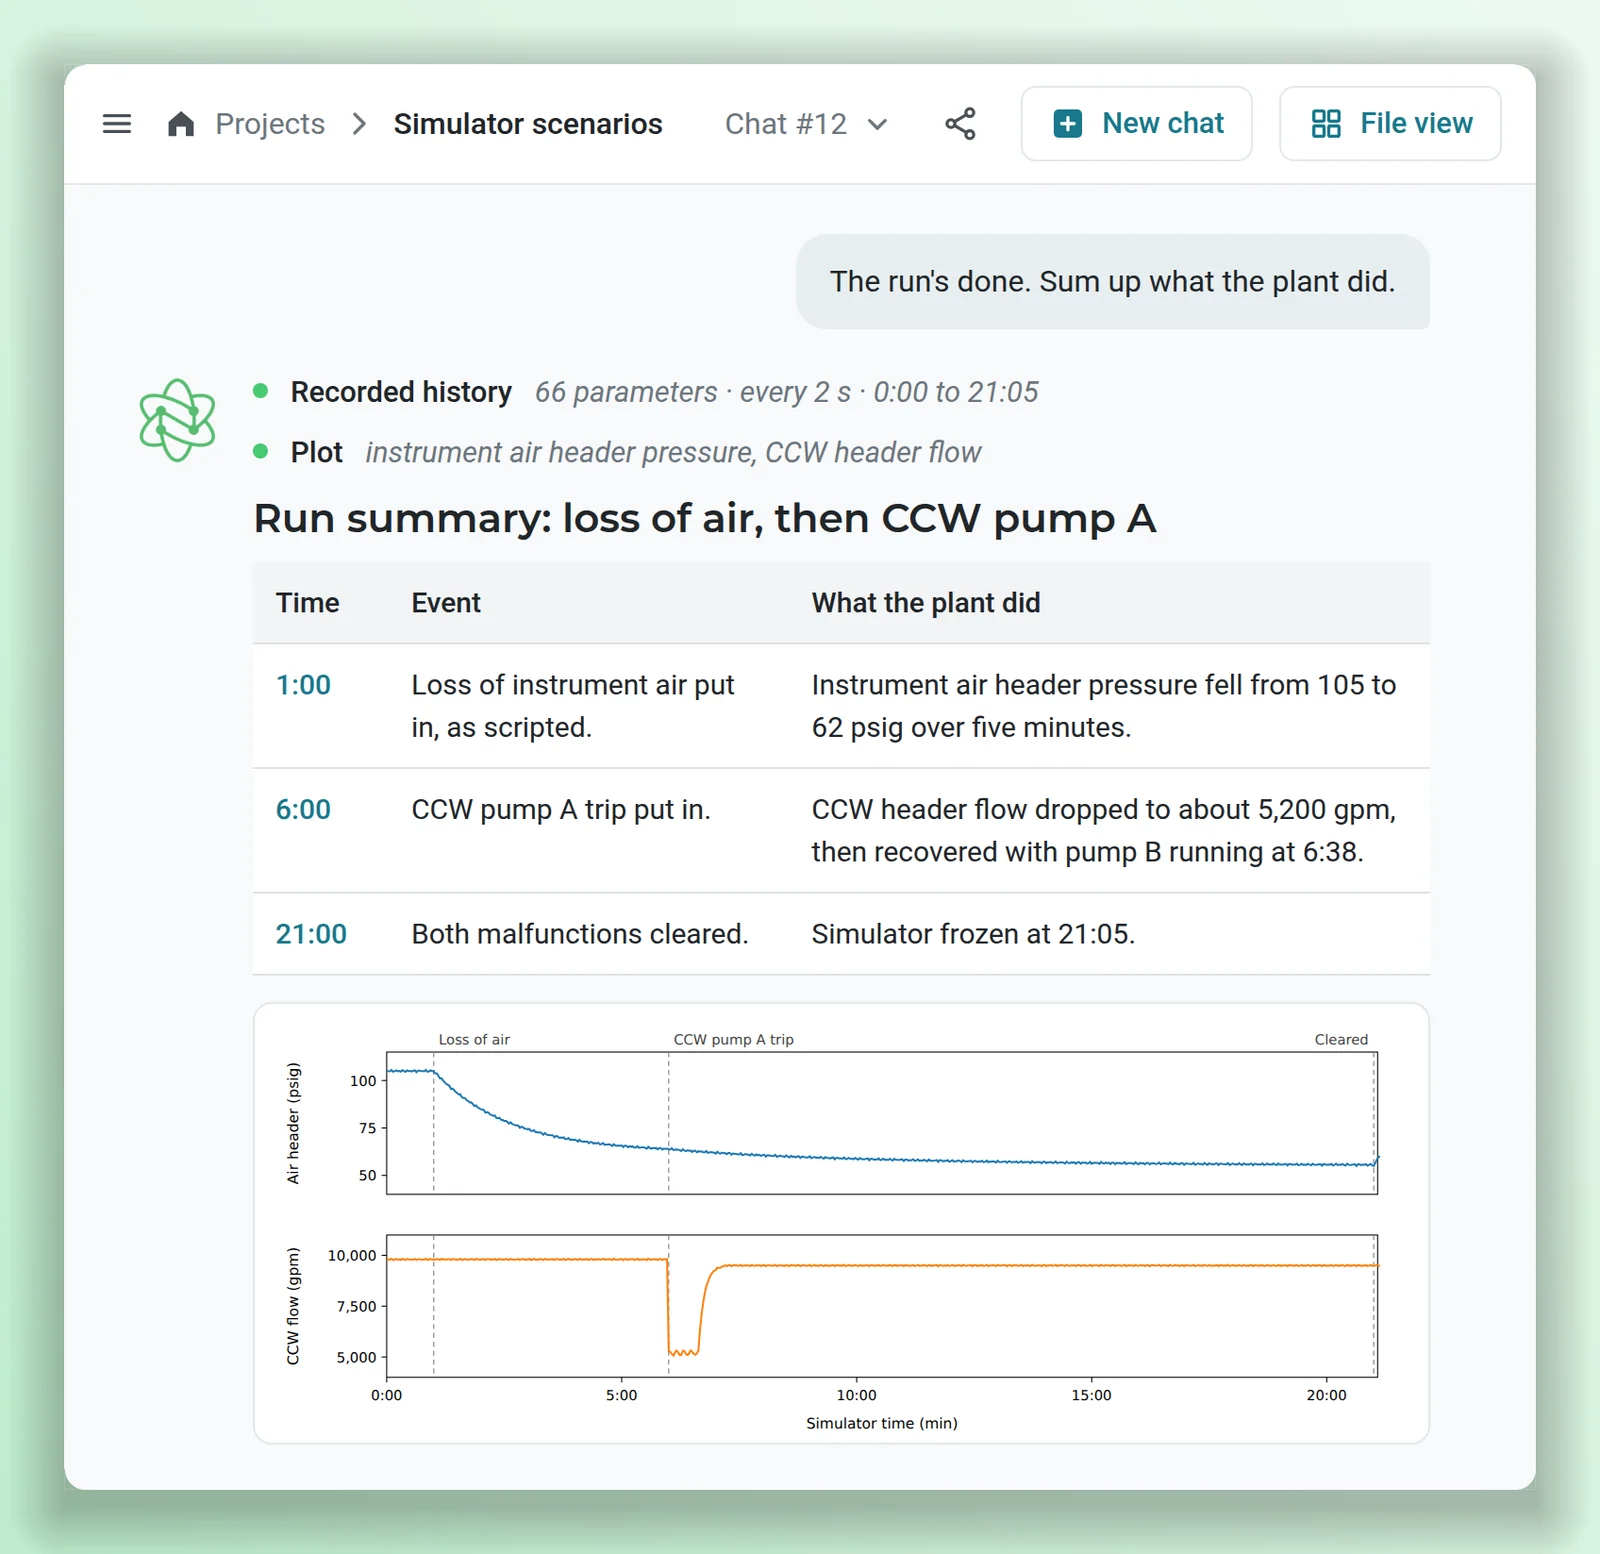Jump to time 1:00 in the table

303,685
